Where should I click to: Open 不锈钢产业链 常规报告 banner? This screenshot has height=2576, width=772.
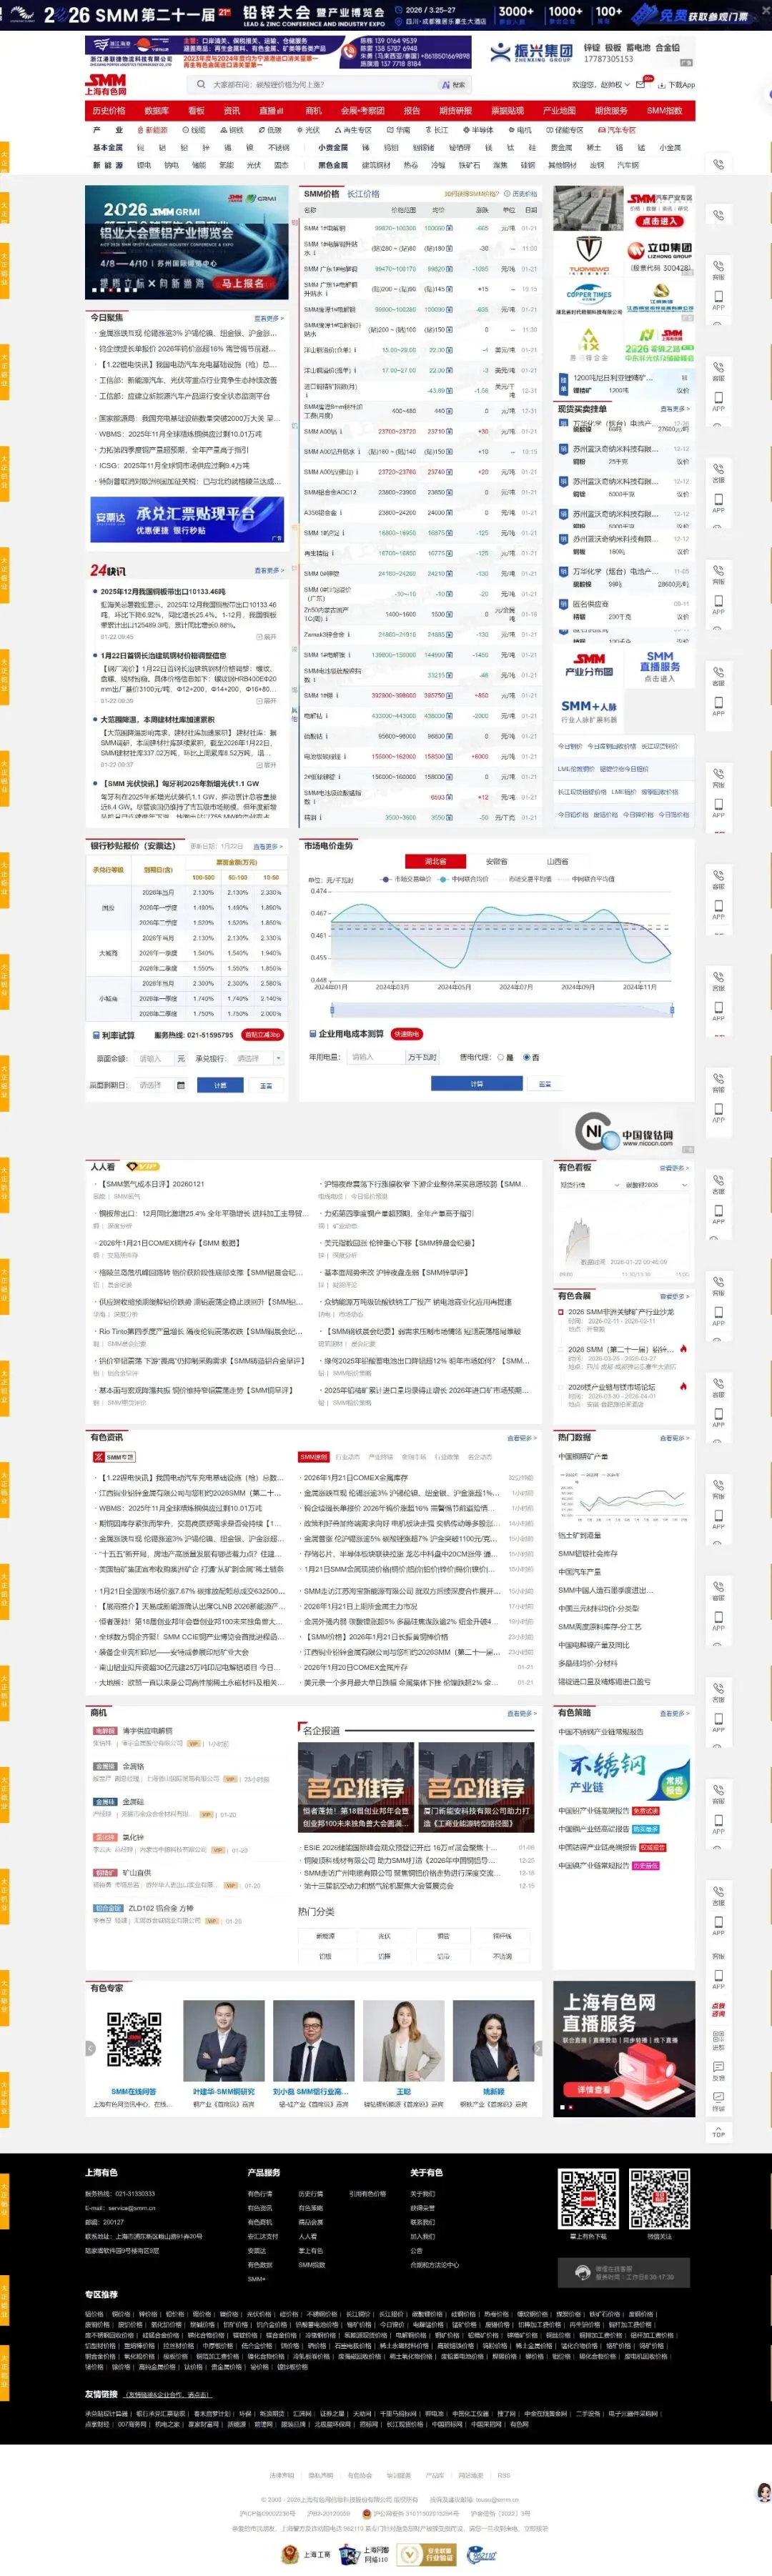click(x=624, y=1774)
